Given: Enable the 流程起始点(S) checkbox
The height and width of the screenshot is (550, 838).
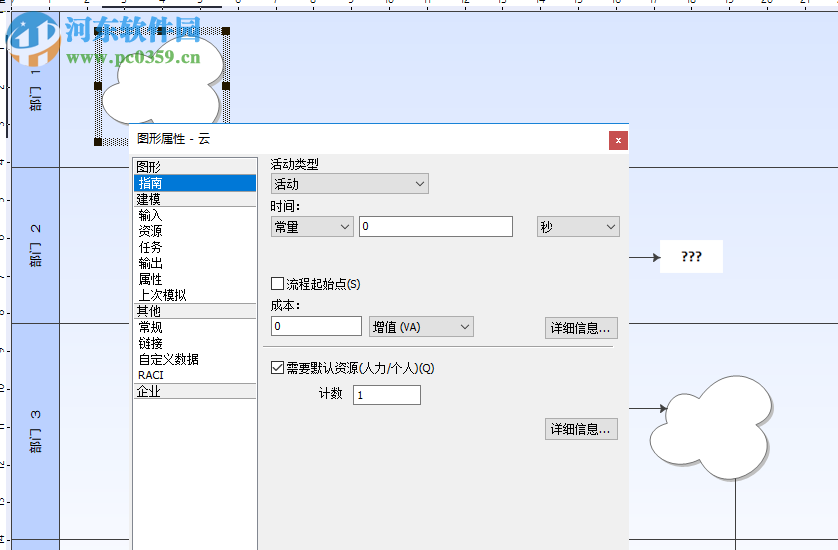Looking at the screenshot, I should point(277,283).
